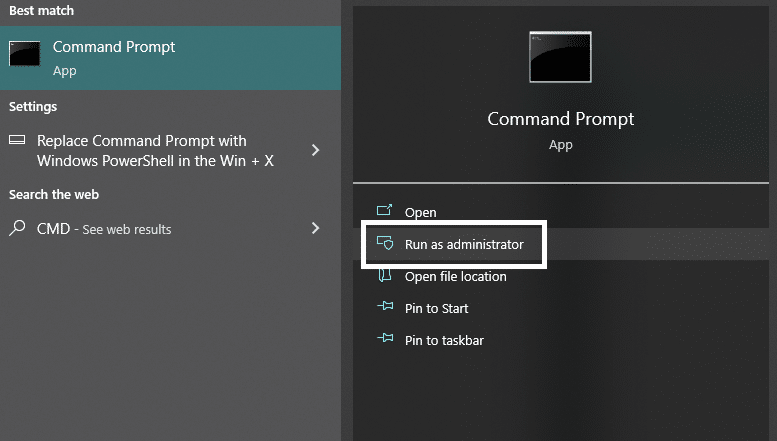Click the Run as administrator shield icon
This screenshot has width=777, height=441.
[385, 243]
